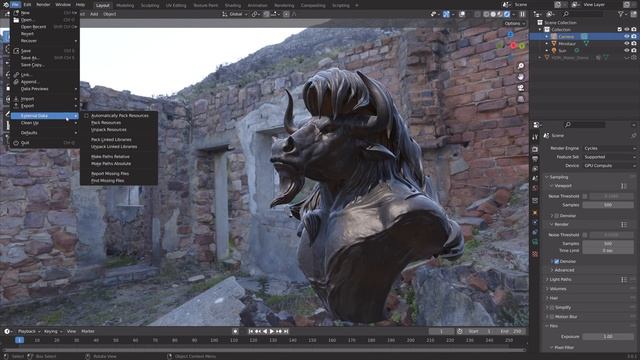Image resolution: width=640 pixels, height=360 pixels.
Task: Pause the viewport render preview
Action: (x=522, y=14)
